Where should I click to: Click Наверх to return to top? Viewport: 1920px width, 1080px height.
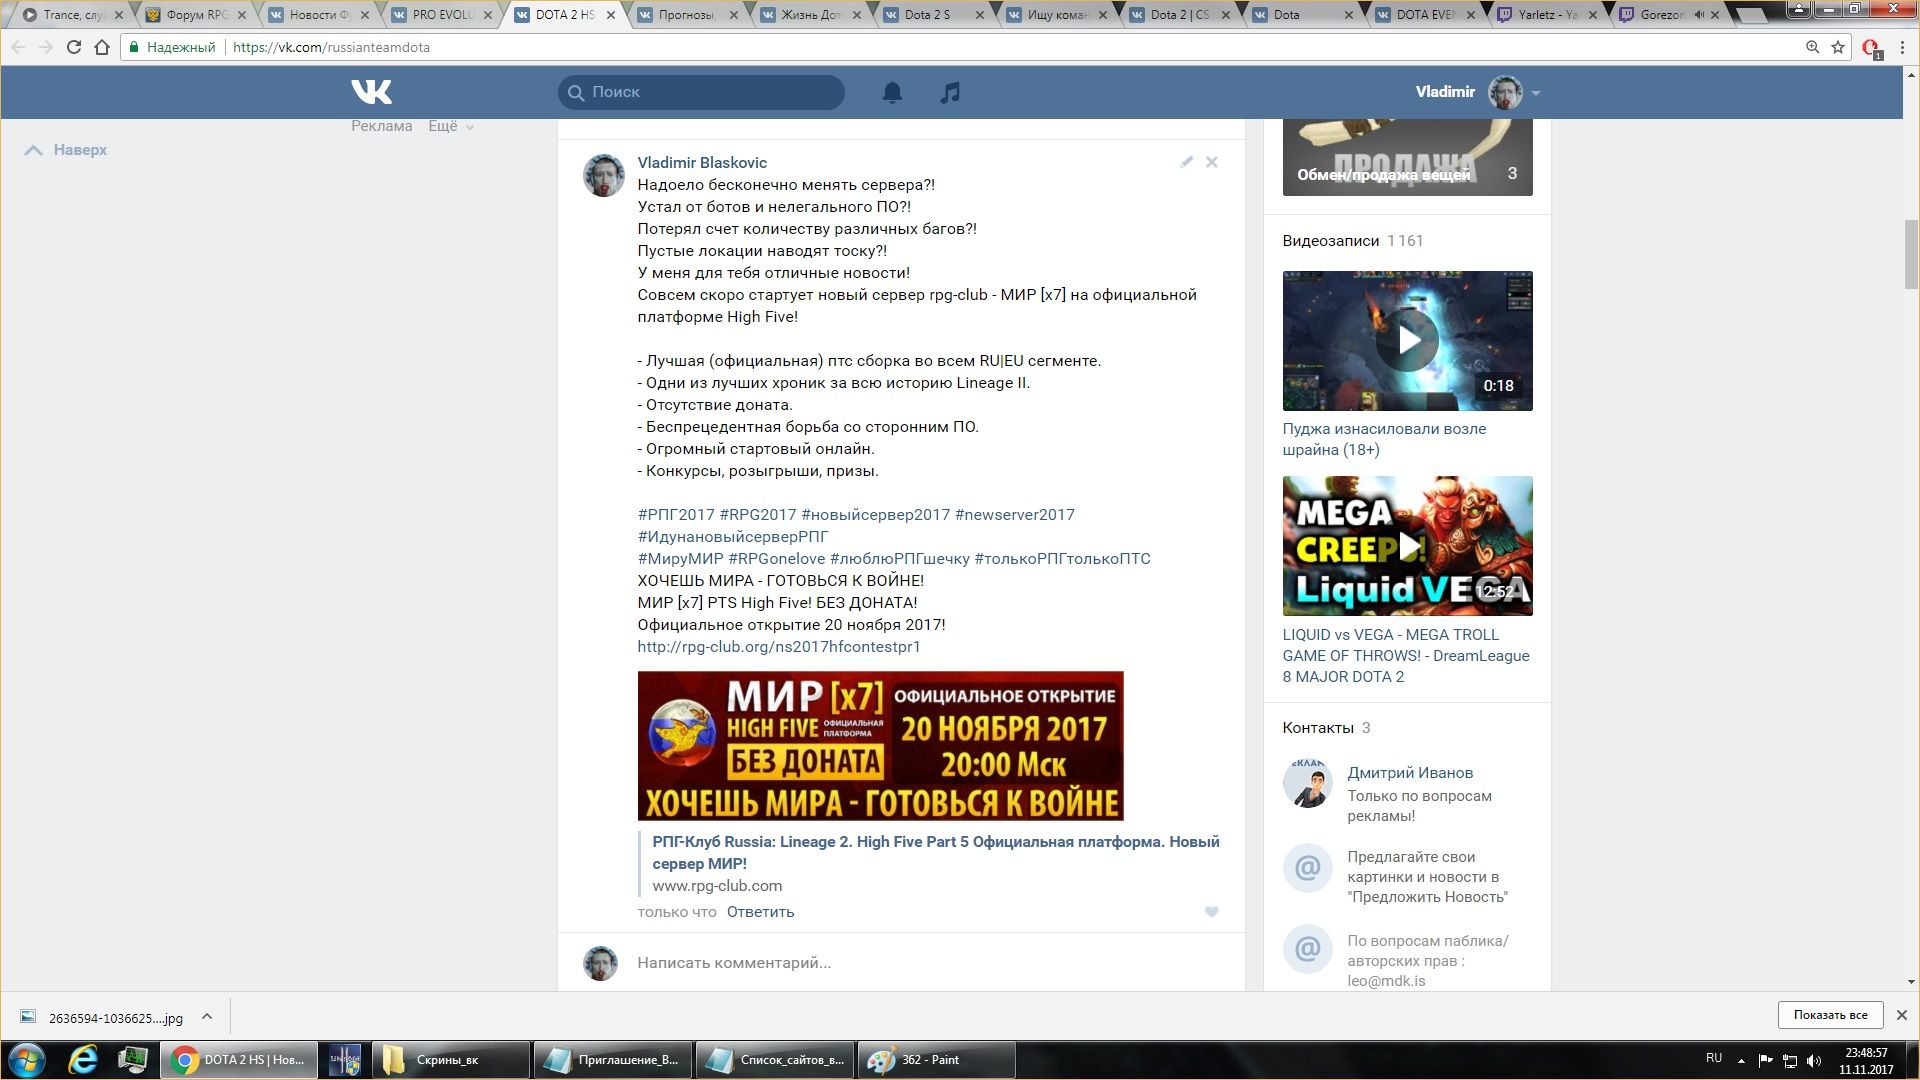pos(66,150)
